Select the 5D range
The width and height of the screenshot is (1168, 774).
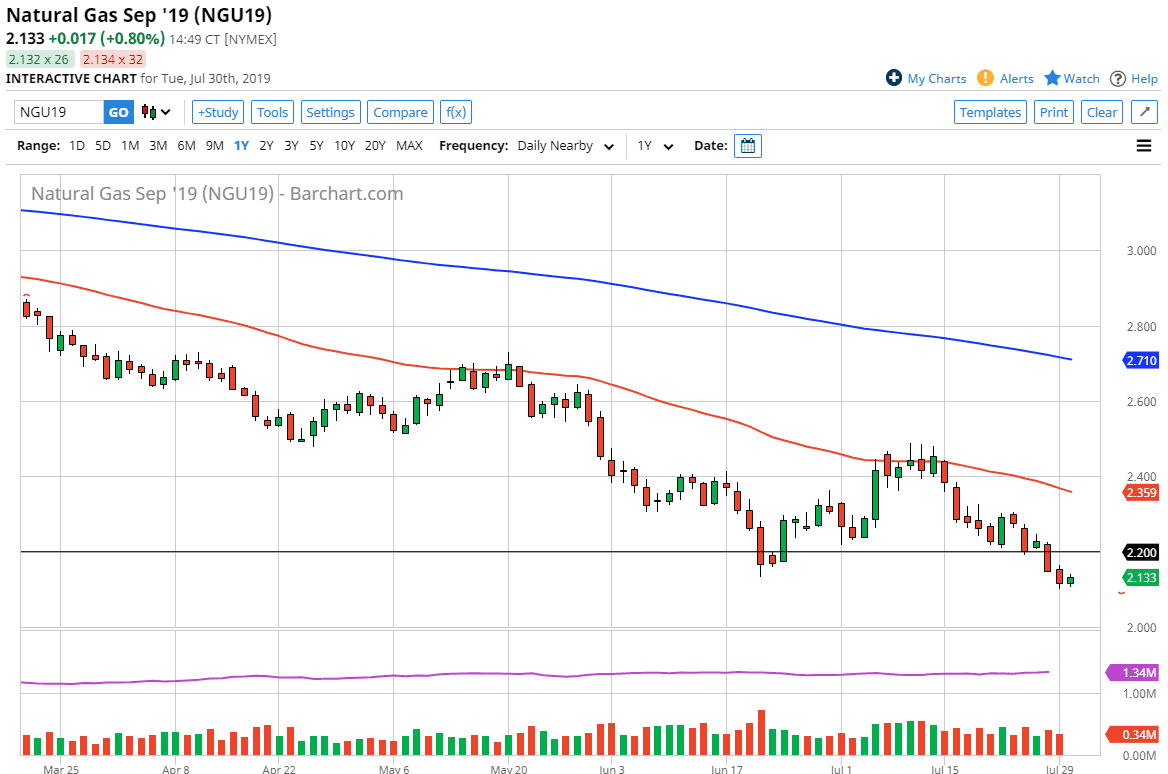tap(103, 146)
